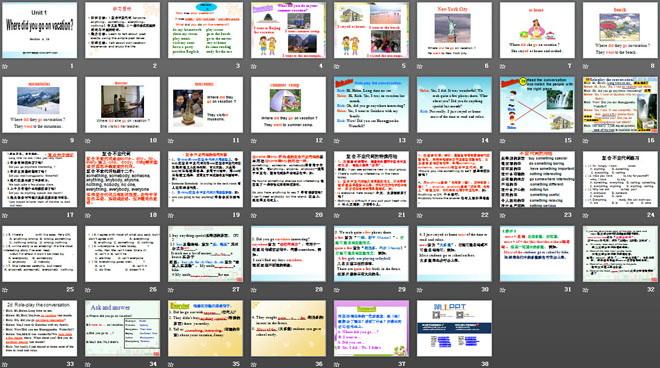Select slide 17 thumbnail
This screenshot has width=660, height=368.
pyautogui.click(x=40, y=179)
